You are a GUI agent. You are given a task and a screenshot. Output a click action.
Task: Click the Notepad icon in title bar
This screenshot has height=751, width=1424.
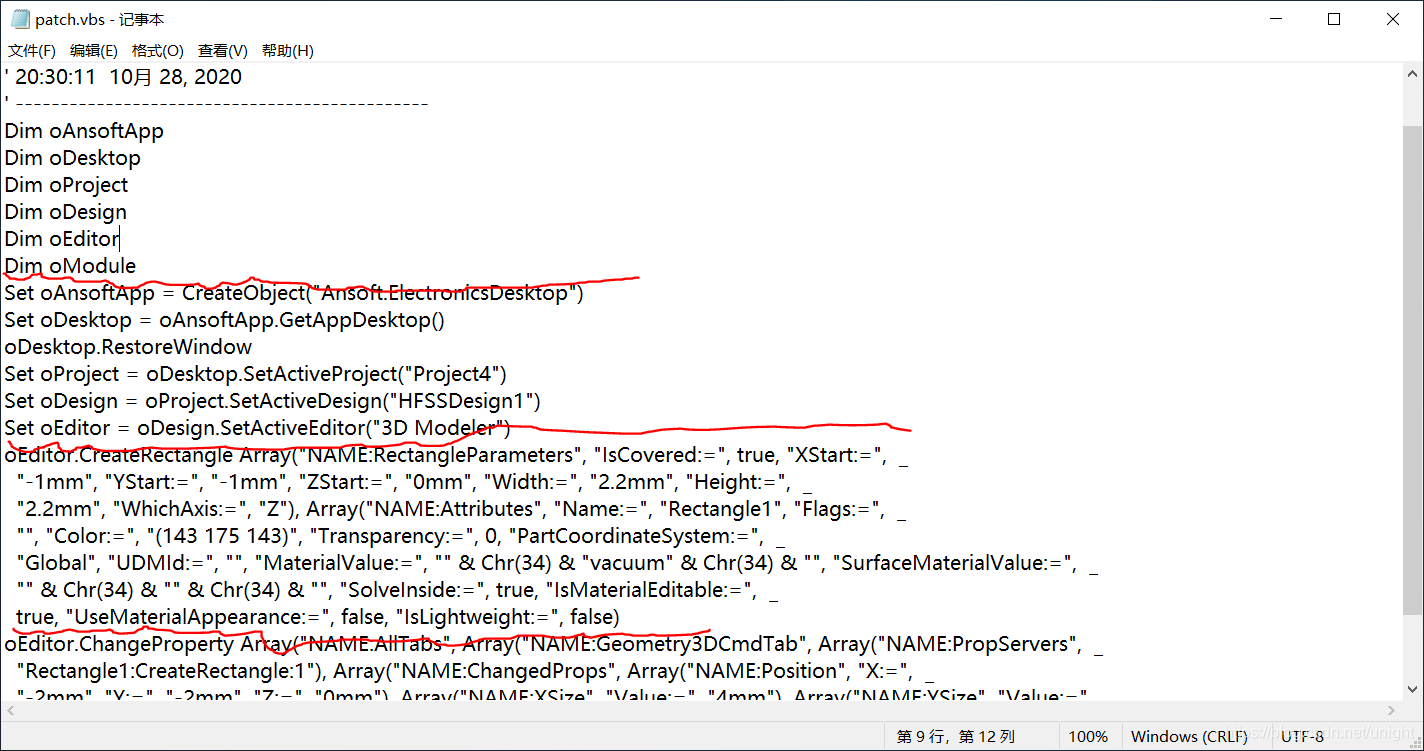[x=20, y=19]
